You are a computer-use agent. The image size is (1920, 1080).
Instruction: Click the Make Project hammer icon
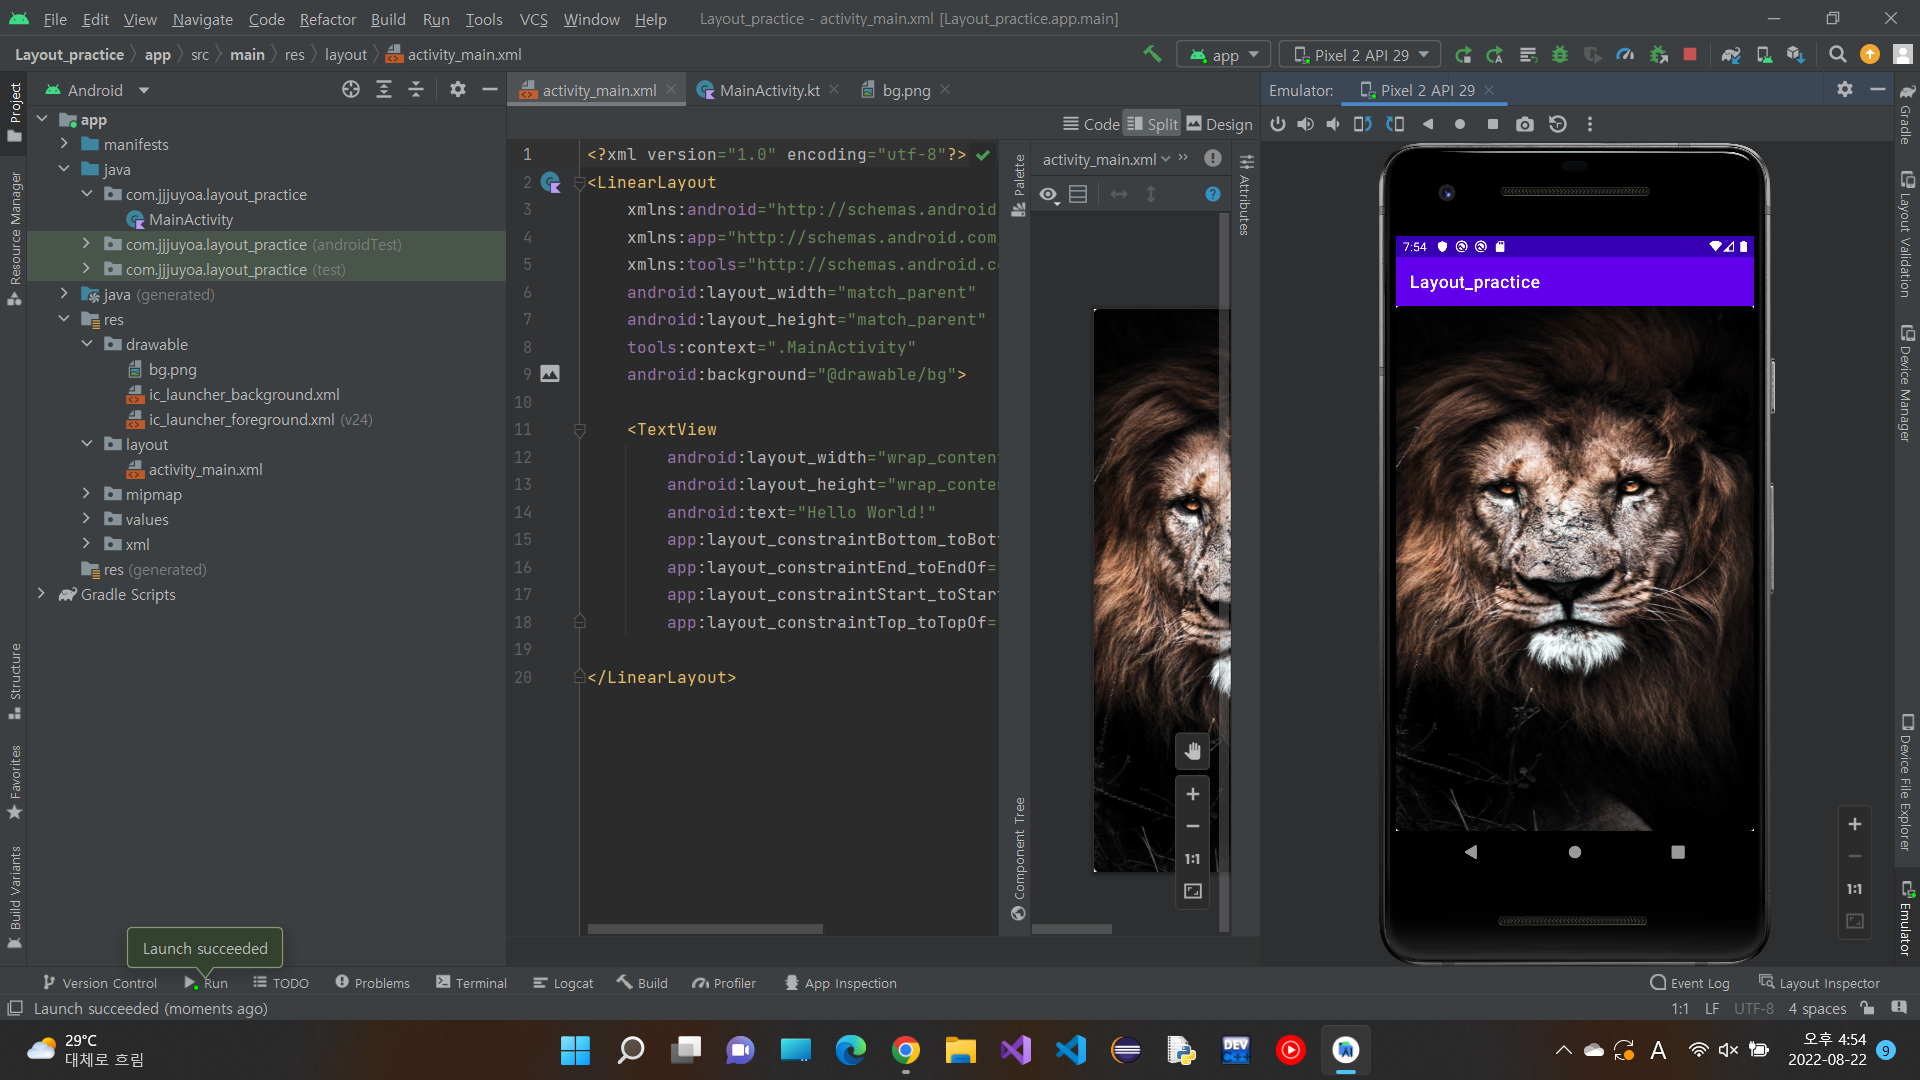pyautogui.click(x=1152, y=54)
